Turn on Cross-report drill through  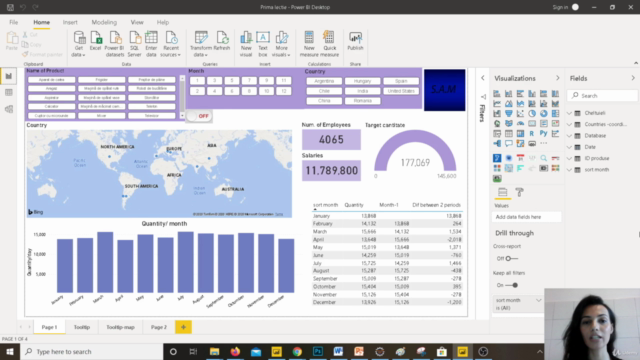click(511, 258)
